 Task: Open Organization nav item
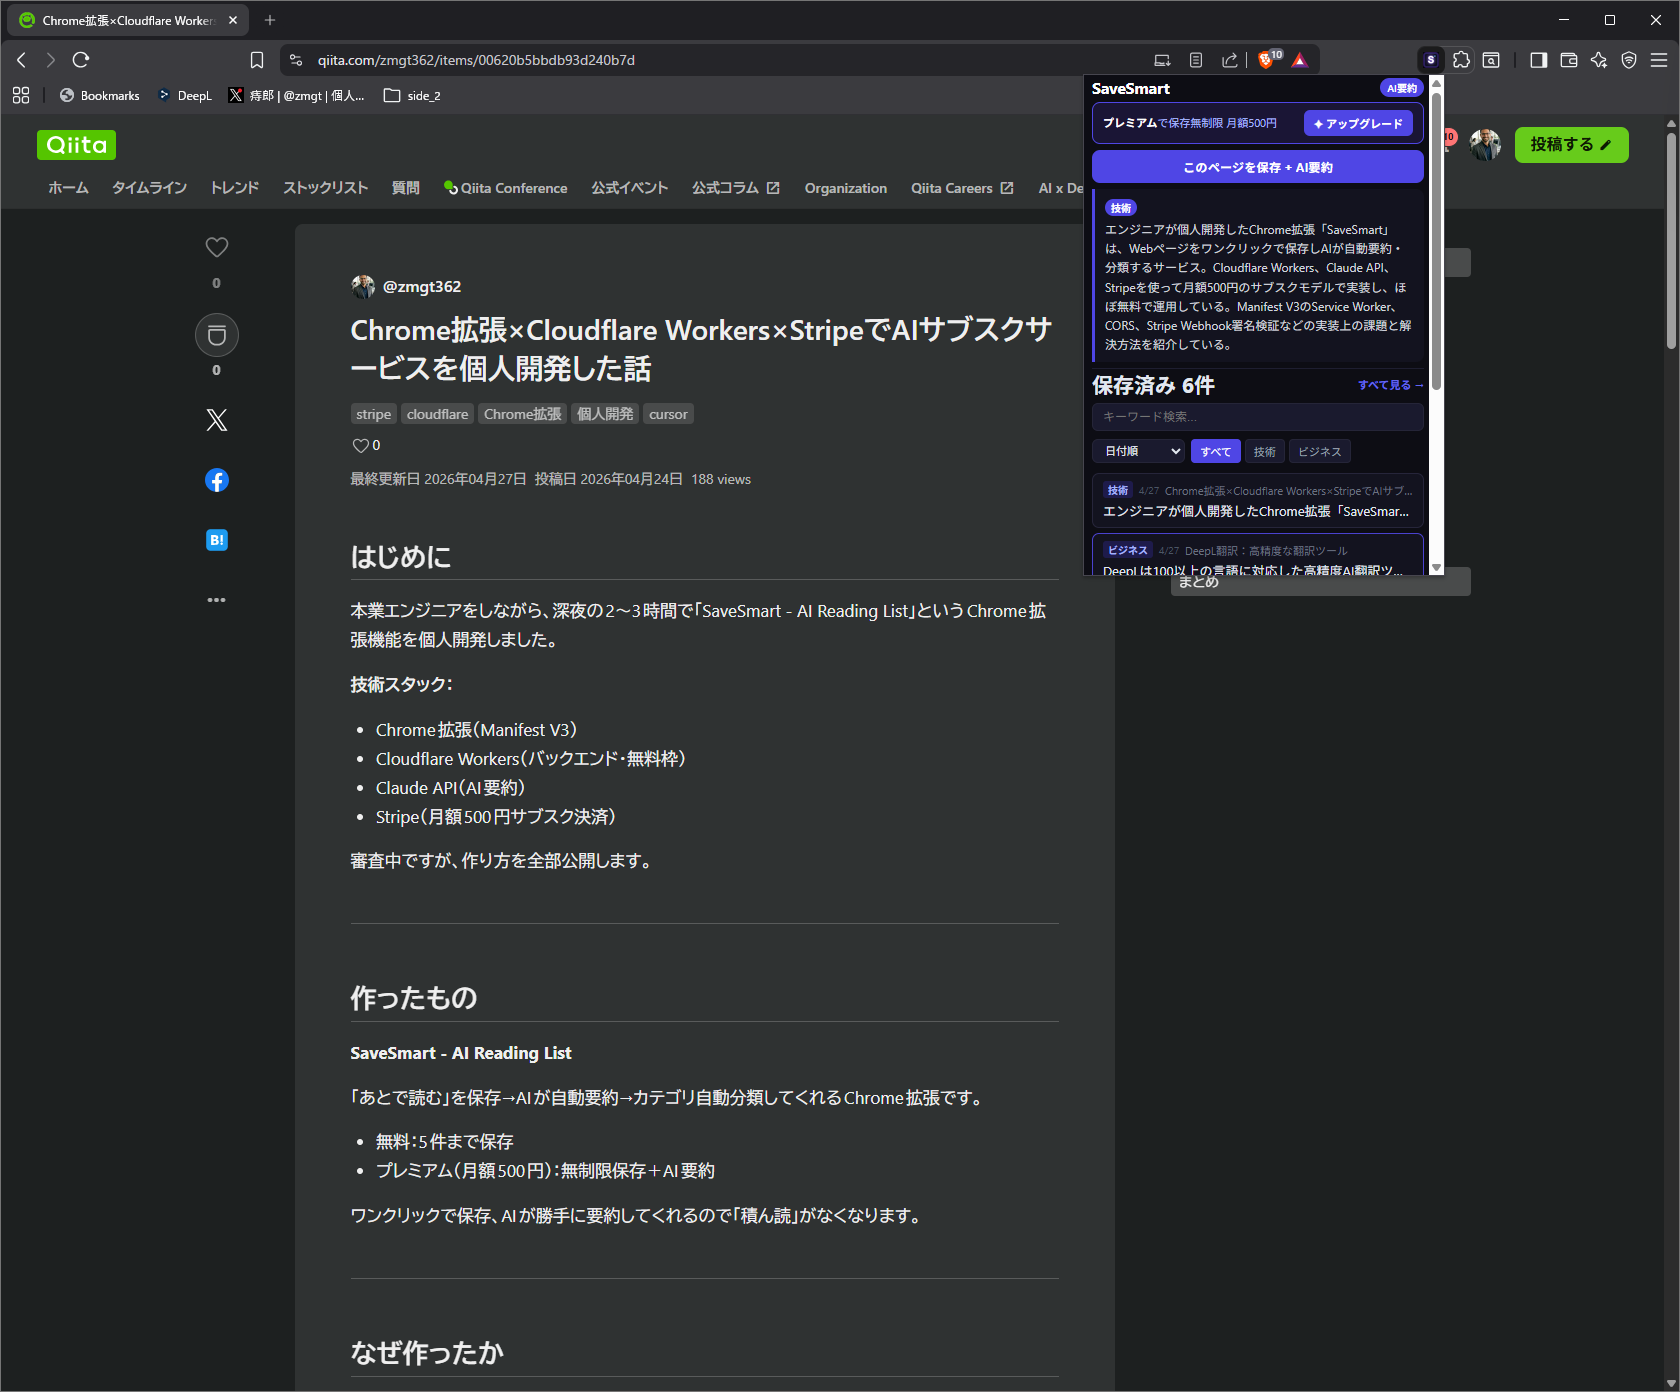tap(846, 188)
